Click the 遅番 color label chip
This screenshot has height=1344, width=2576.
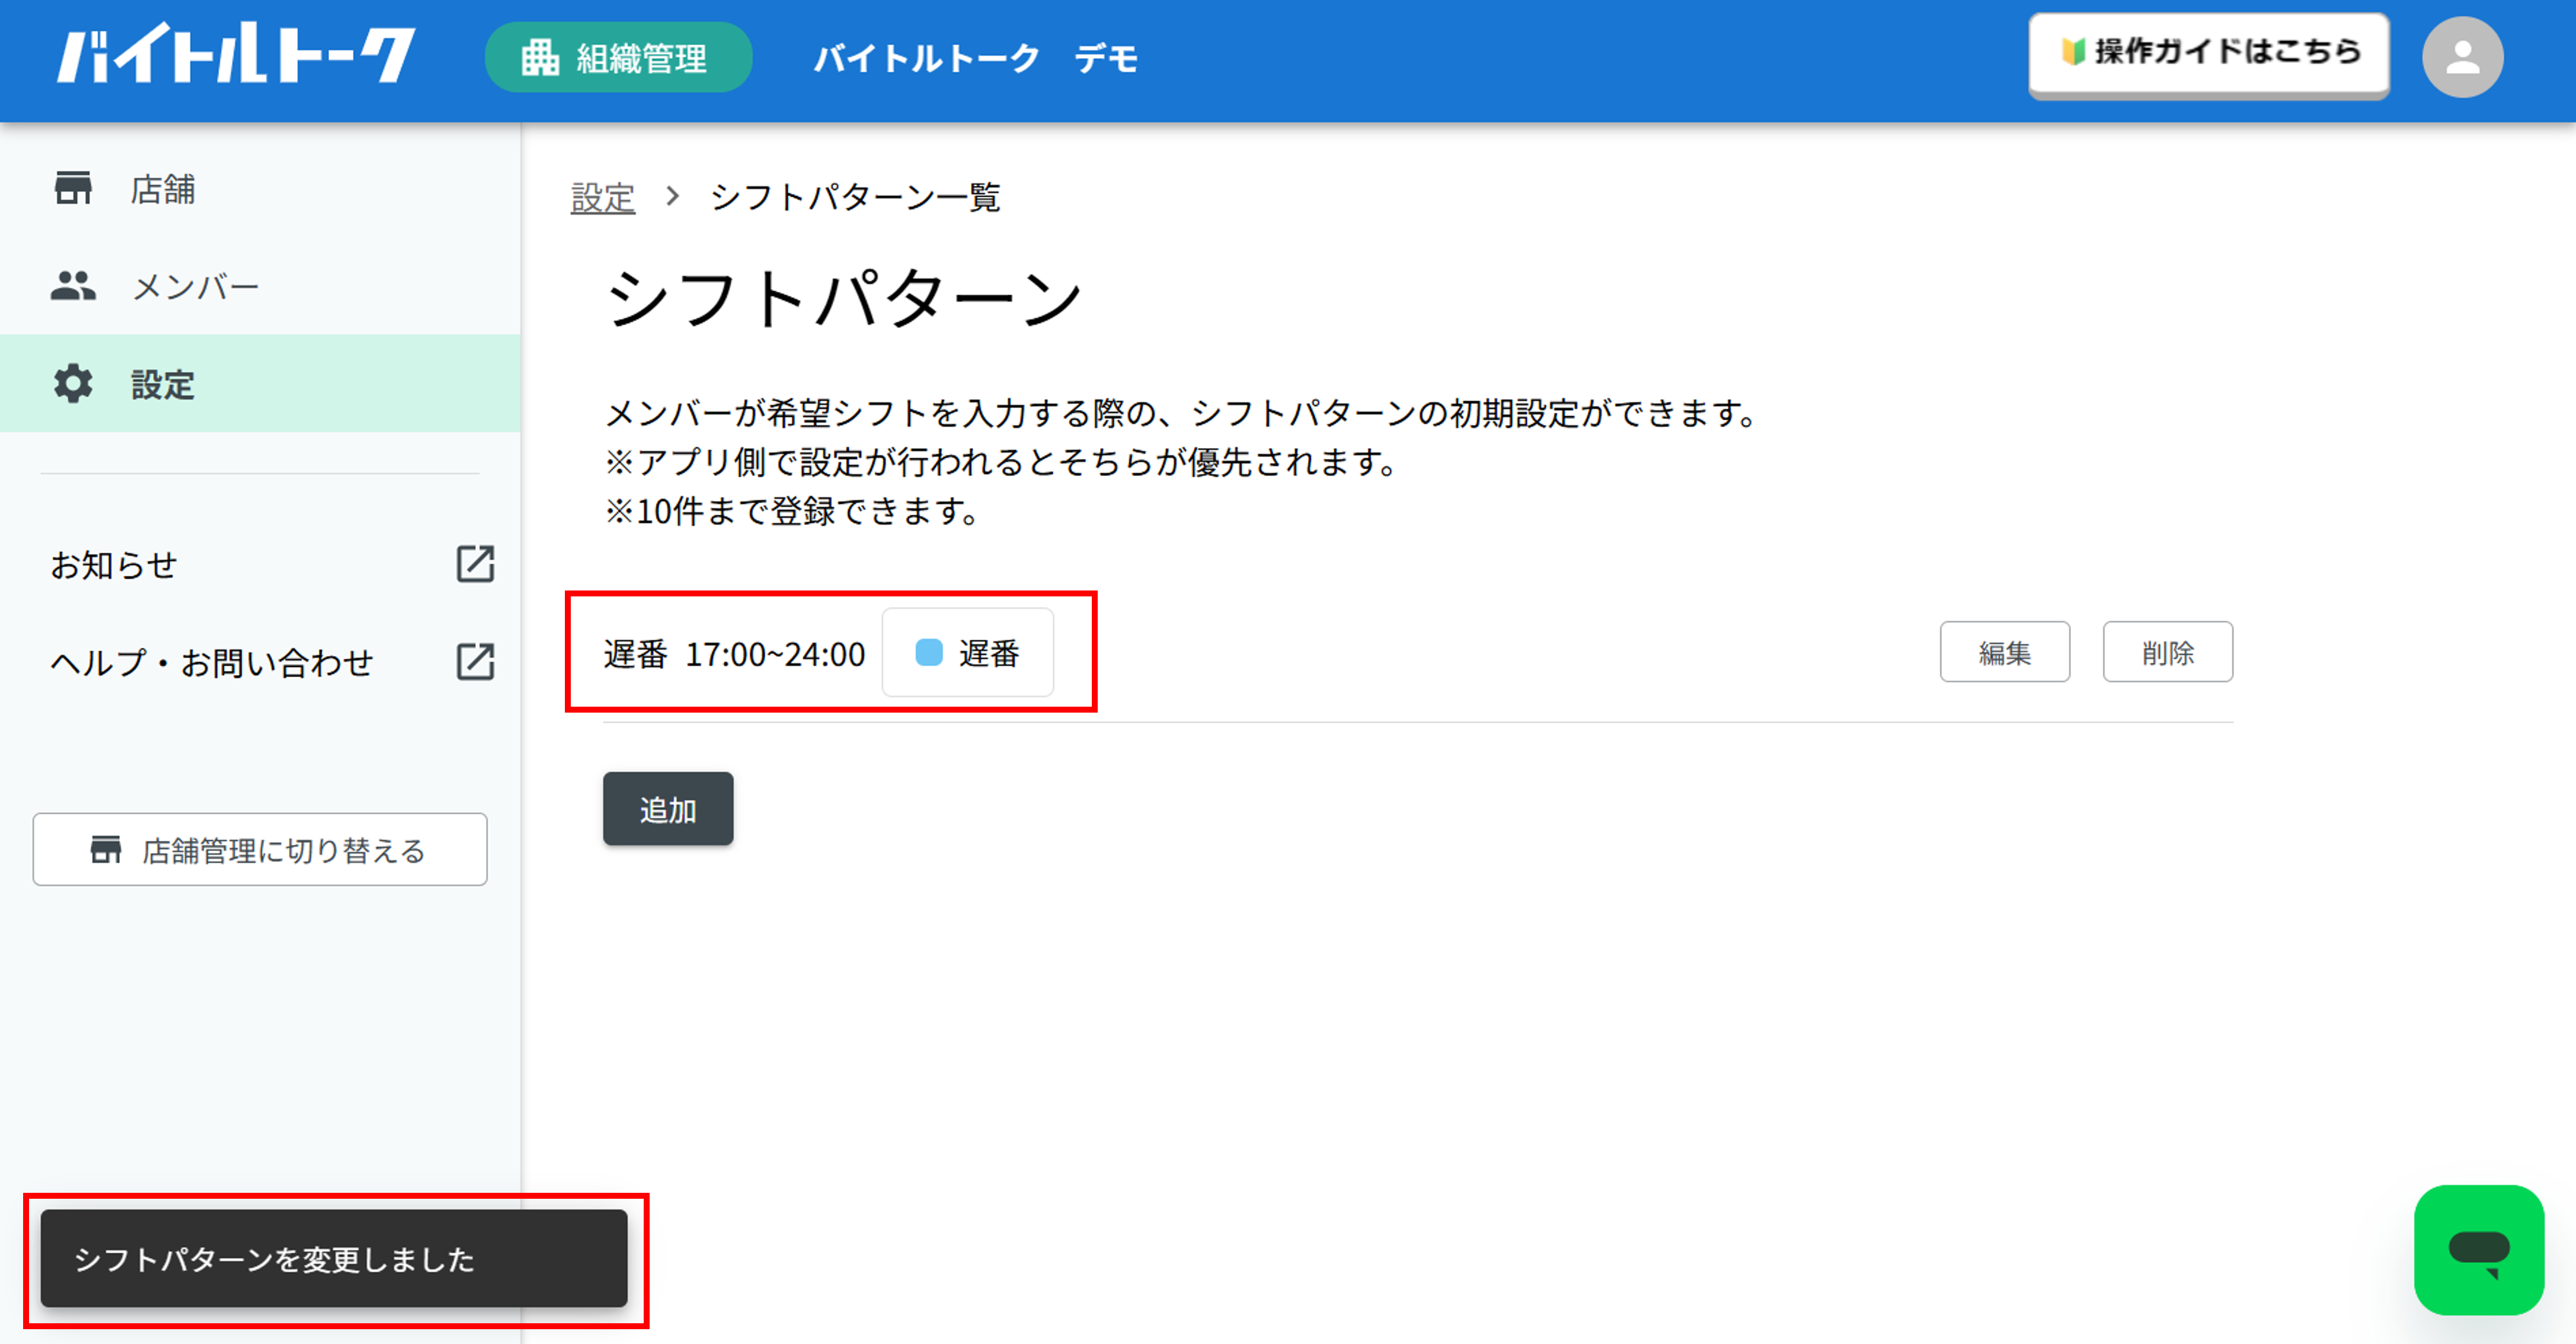(967, 652)
